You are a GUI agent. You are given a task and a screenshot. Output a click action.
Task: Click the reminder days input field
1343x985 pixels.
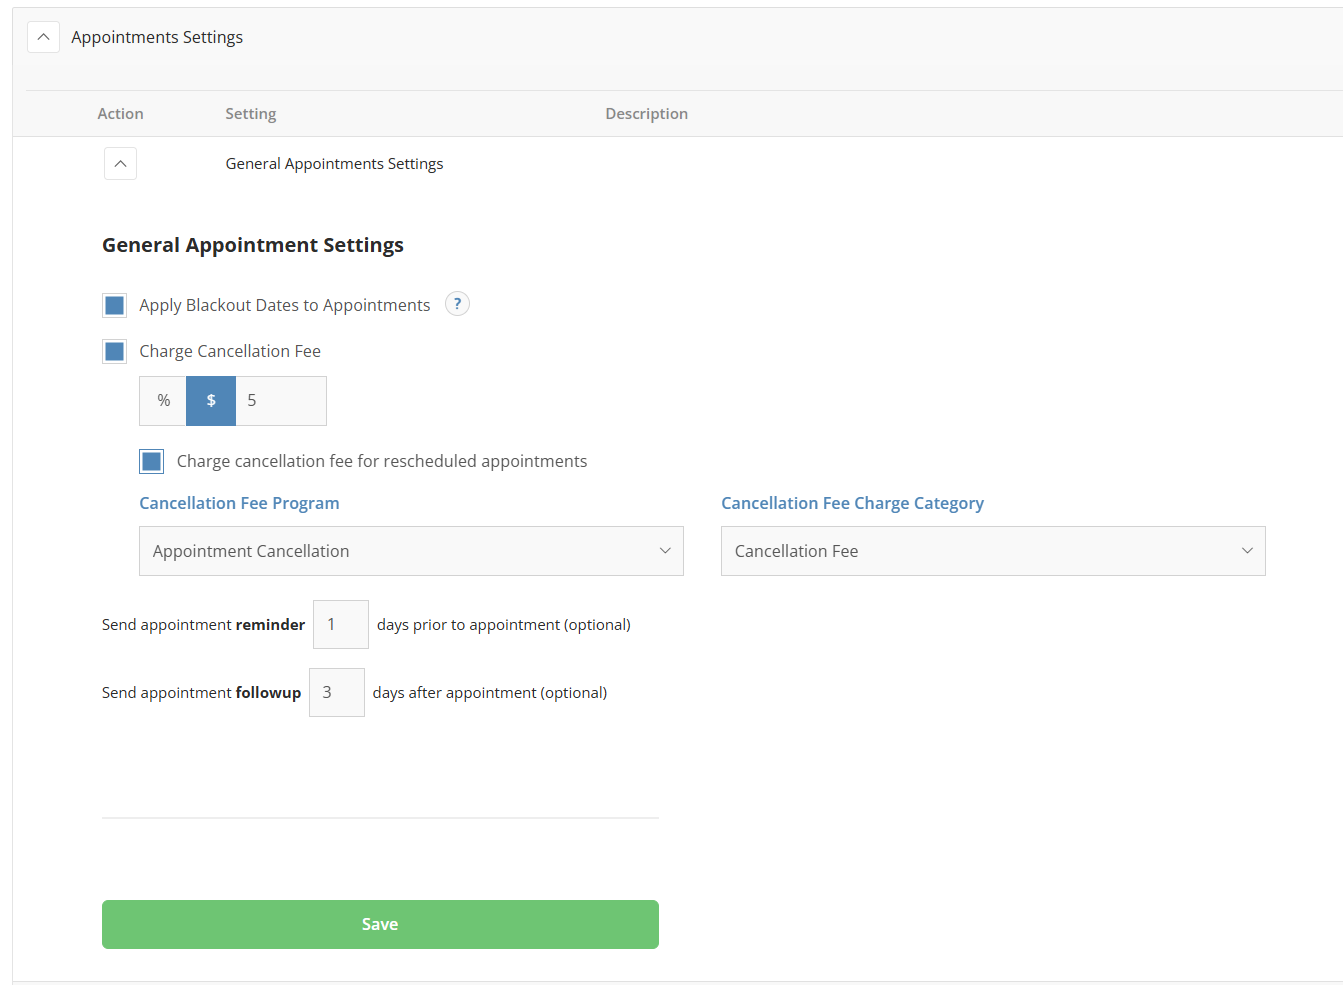341,624
